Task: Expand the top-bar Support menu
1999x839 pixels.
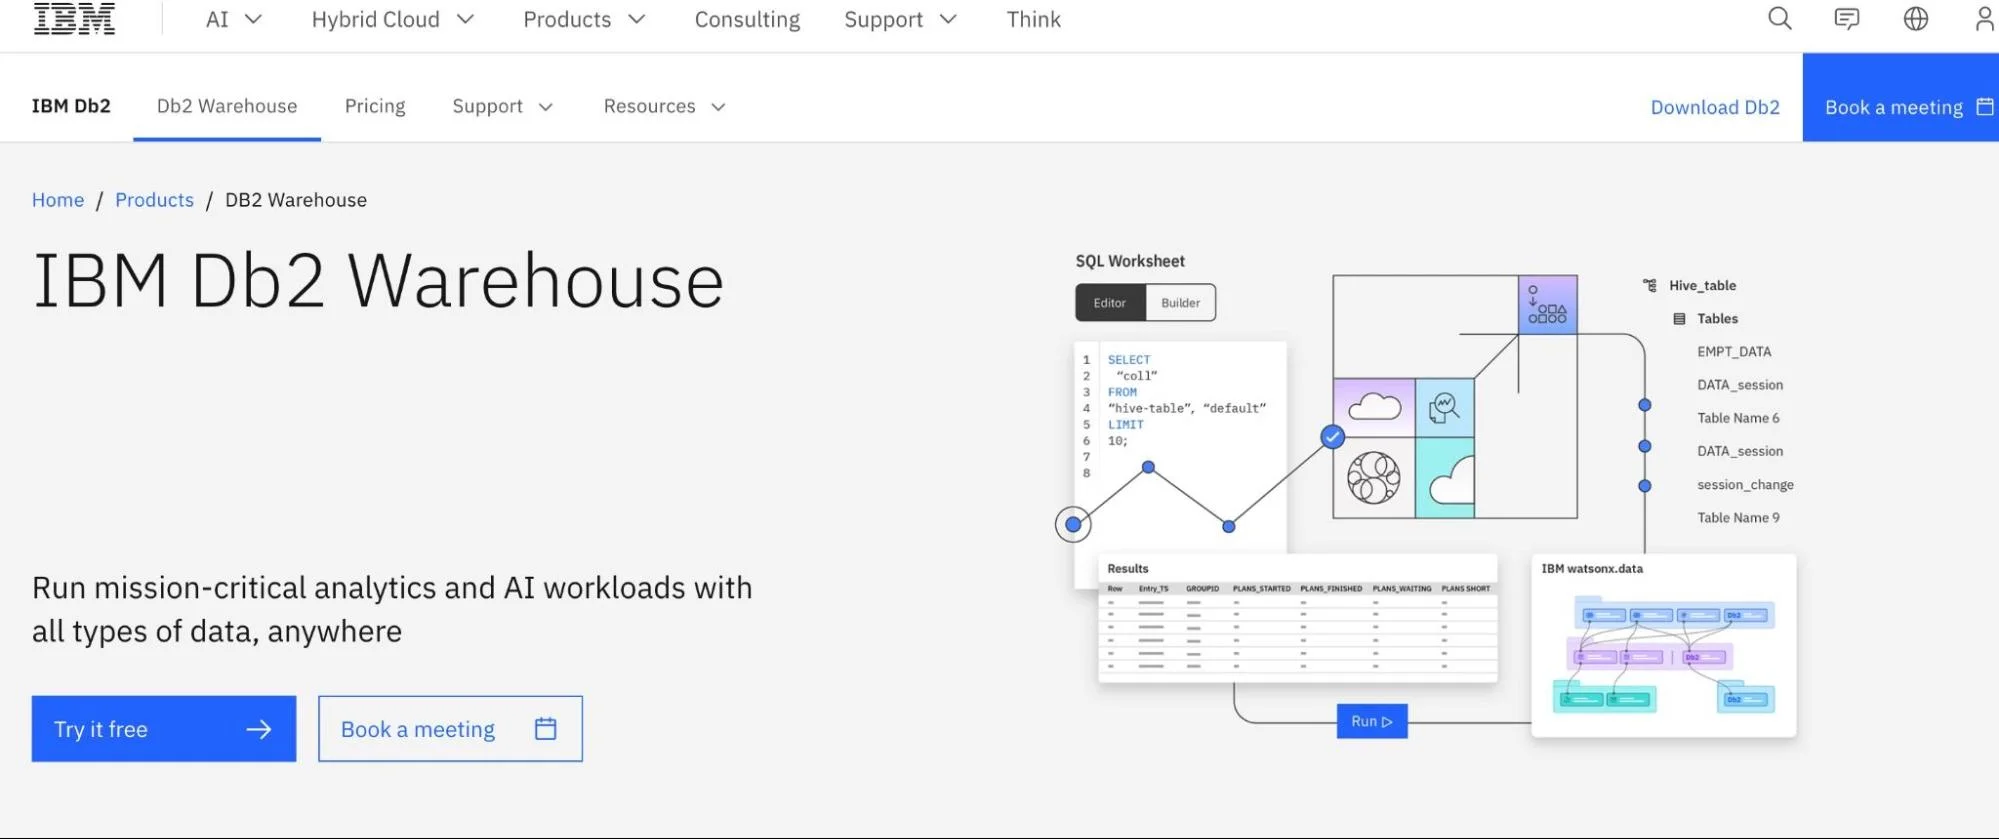Action: 900,20
